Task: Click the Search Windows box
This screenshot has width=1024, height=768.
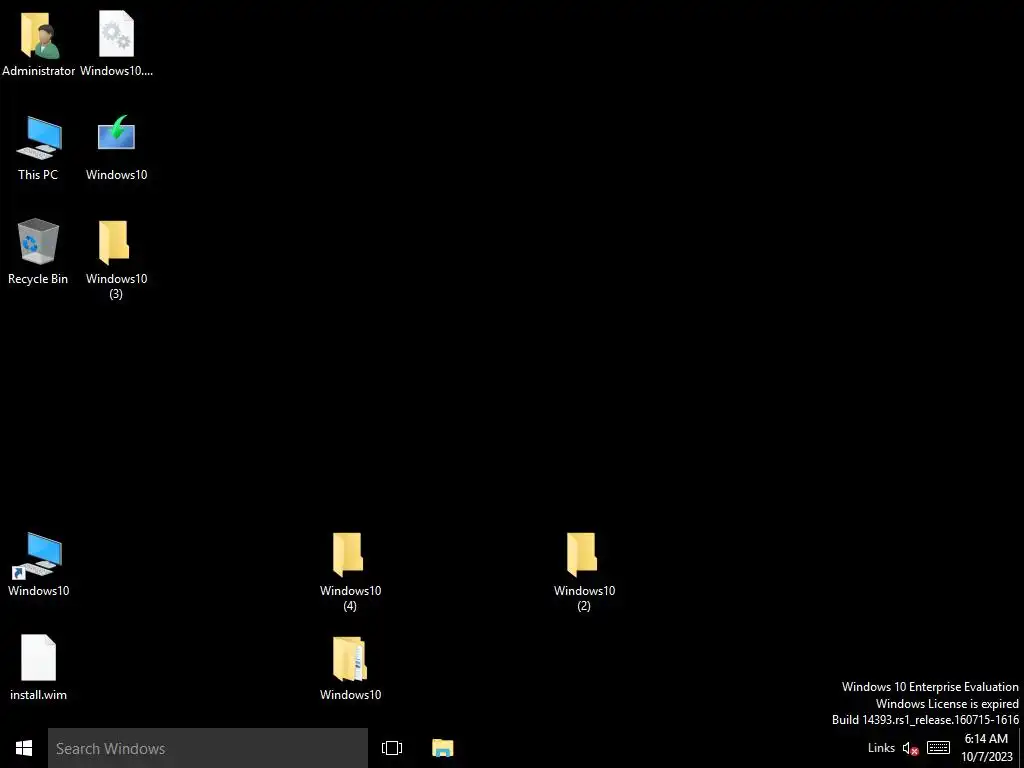Action: 208,748
